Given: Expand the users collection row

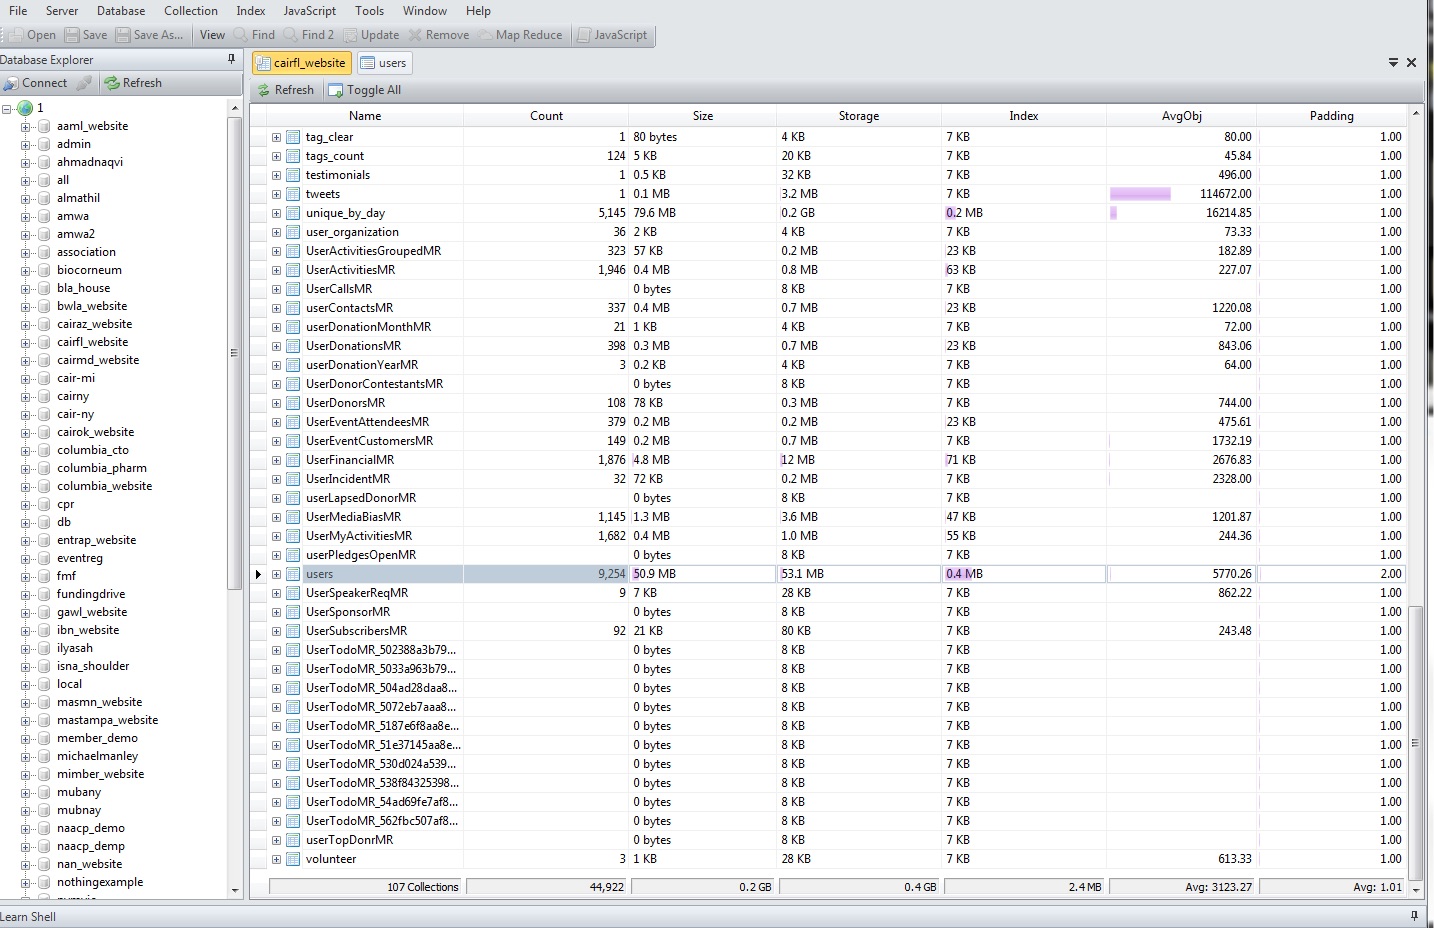Looking at the screenshot, I should tap(276, 574).
